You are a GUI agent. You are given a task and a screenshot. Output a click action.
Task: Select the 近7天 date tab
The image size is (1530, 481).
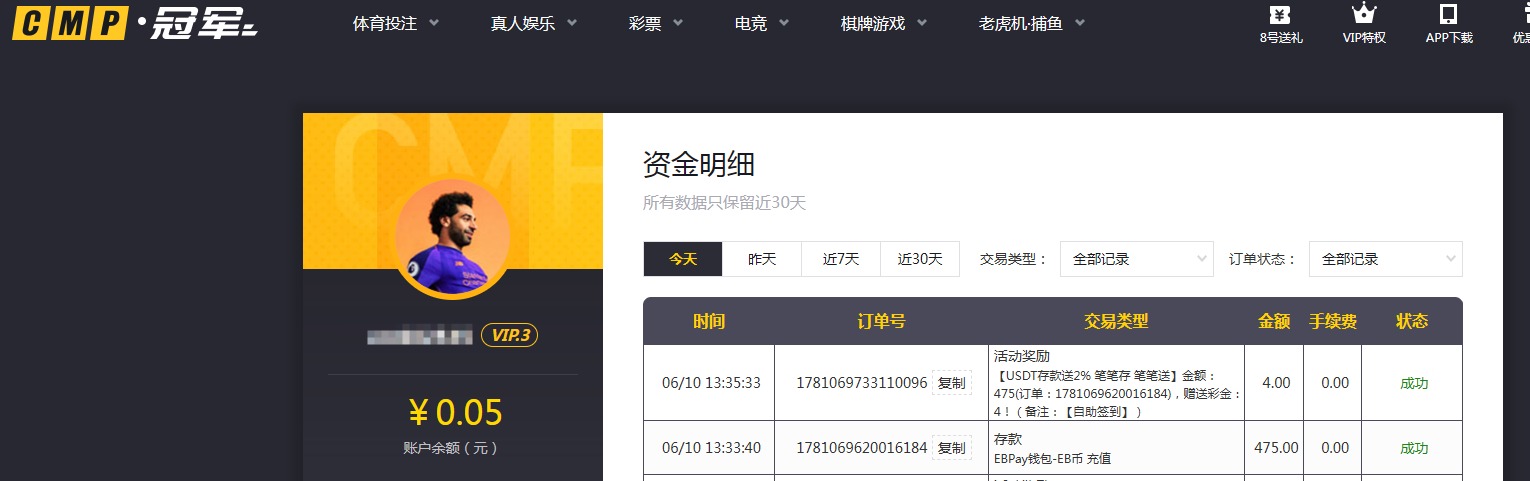pyautogui.click(x=841, y=259)
